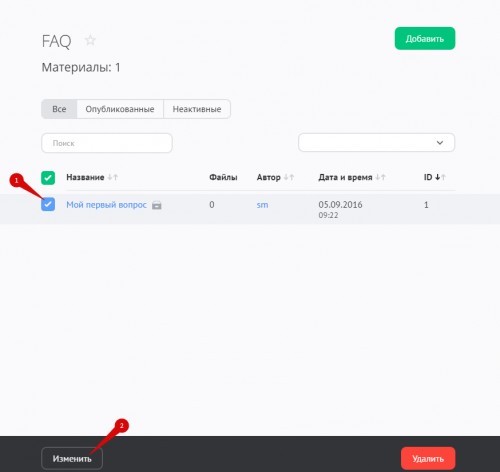Open author sm profile link

tap(262, 205)
